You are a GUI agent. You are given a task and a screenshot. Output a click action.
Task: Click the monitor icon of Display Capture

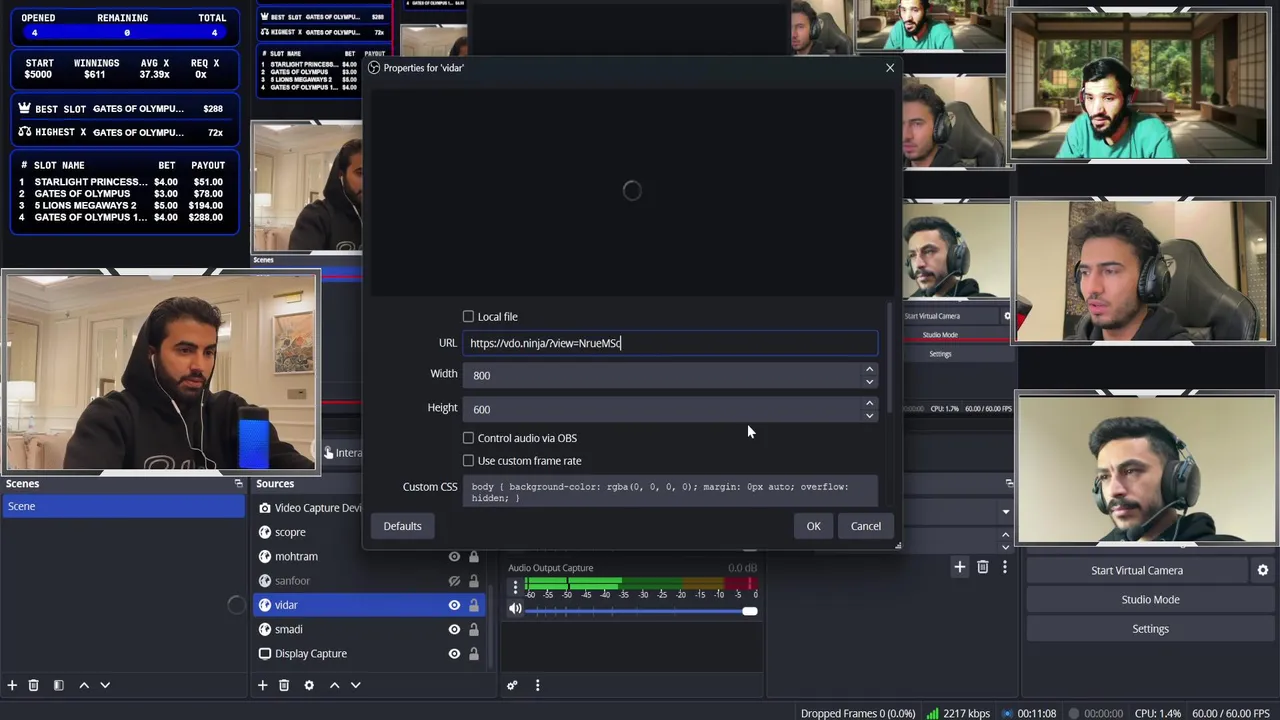265,653
